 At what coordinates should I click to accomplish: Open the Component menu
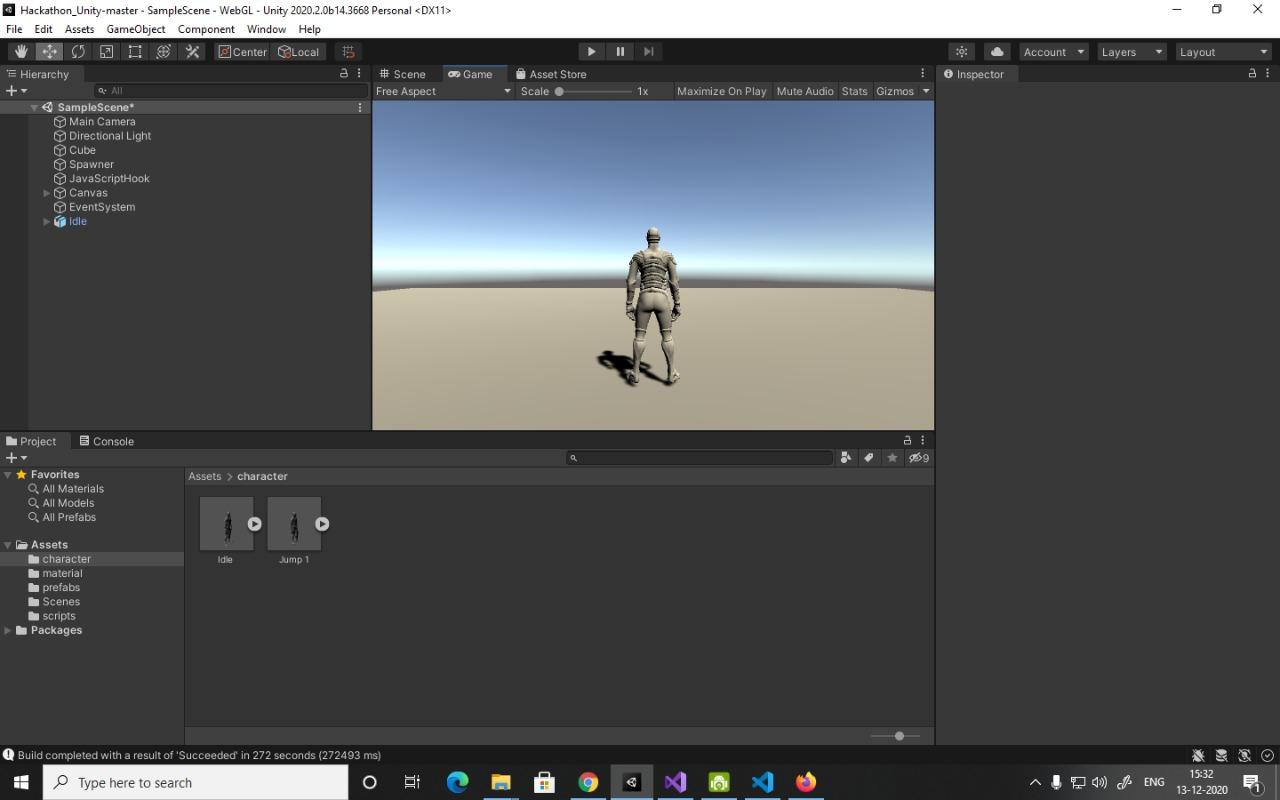point(206,29)
